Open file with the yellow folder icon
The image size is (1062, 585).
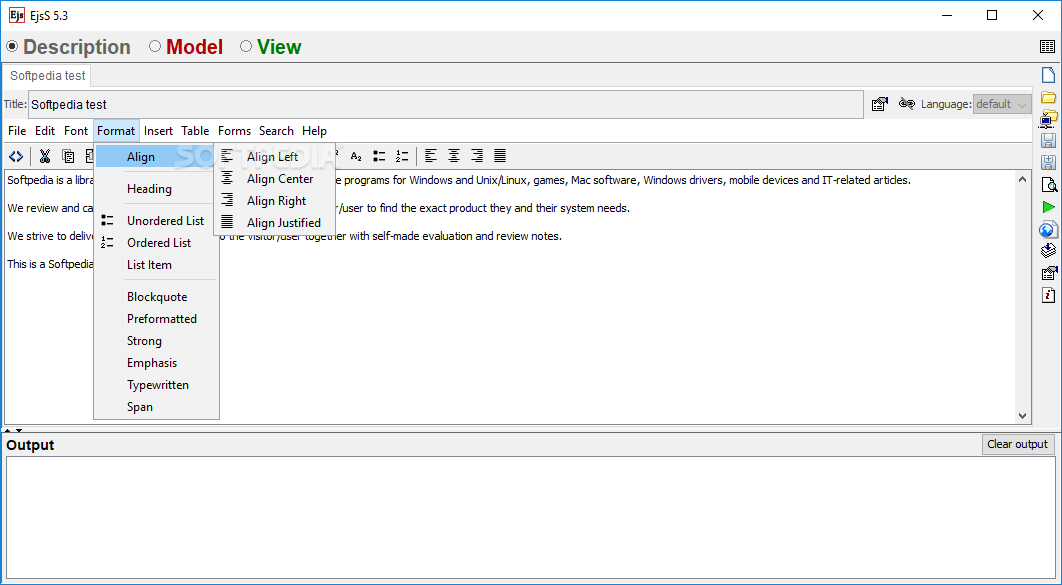coord(1048,97)
